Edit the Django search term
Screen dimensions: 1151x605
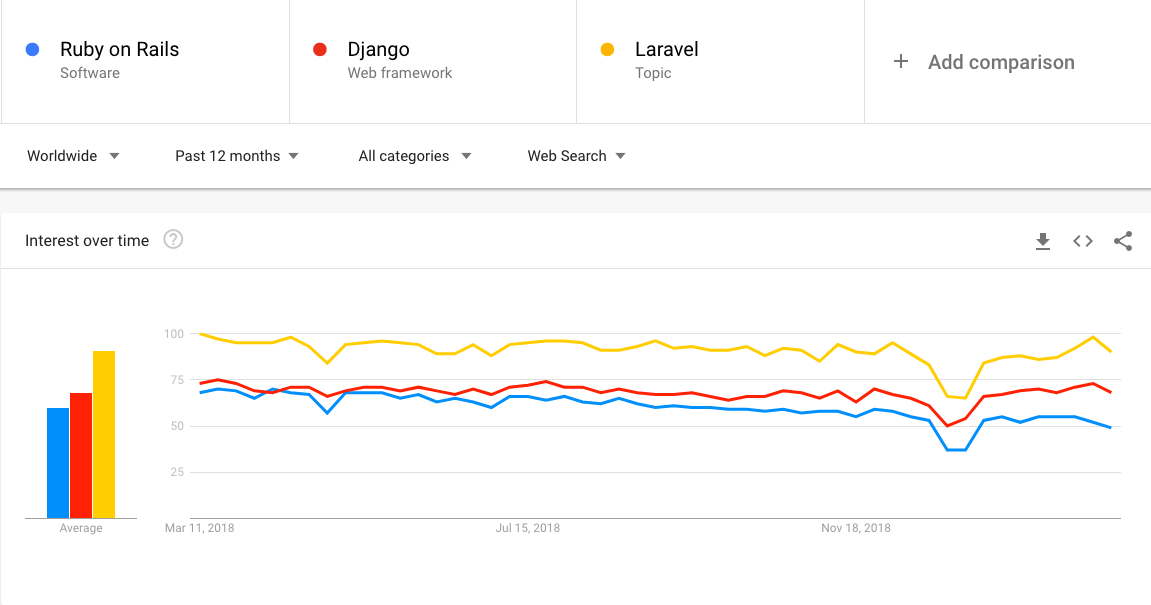click(x=378, y=49)
